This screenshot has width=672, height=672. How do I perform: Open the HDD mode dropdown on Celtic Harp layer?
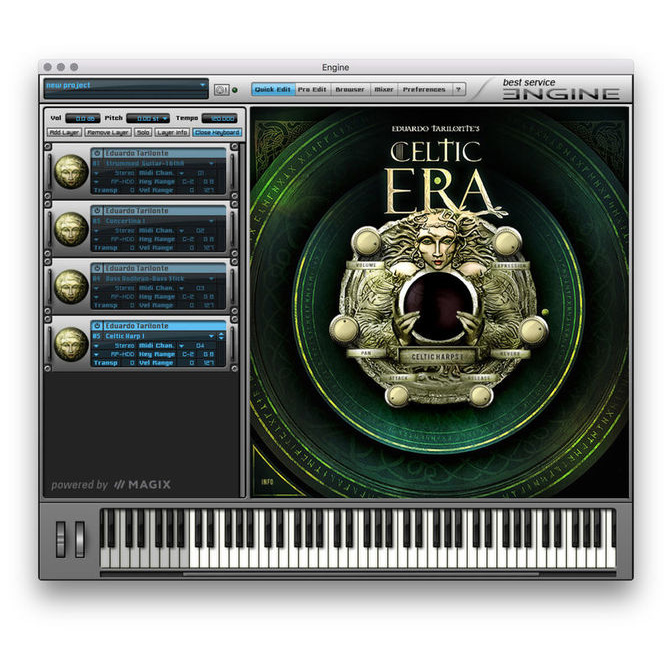point(96,354)
